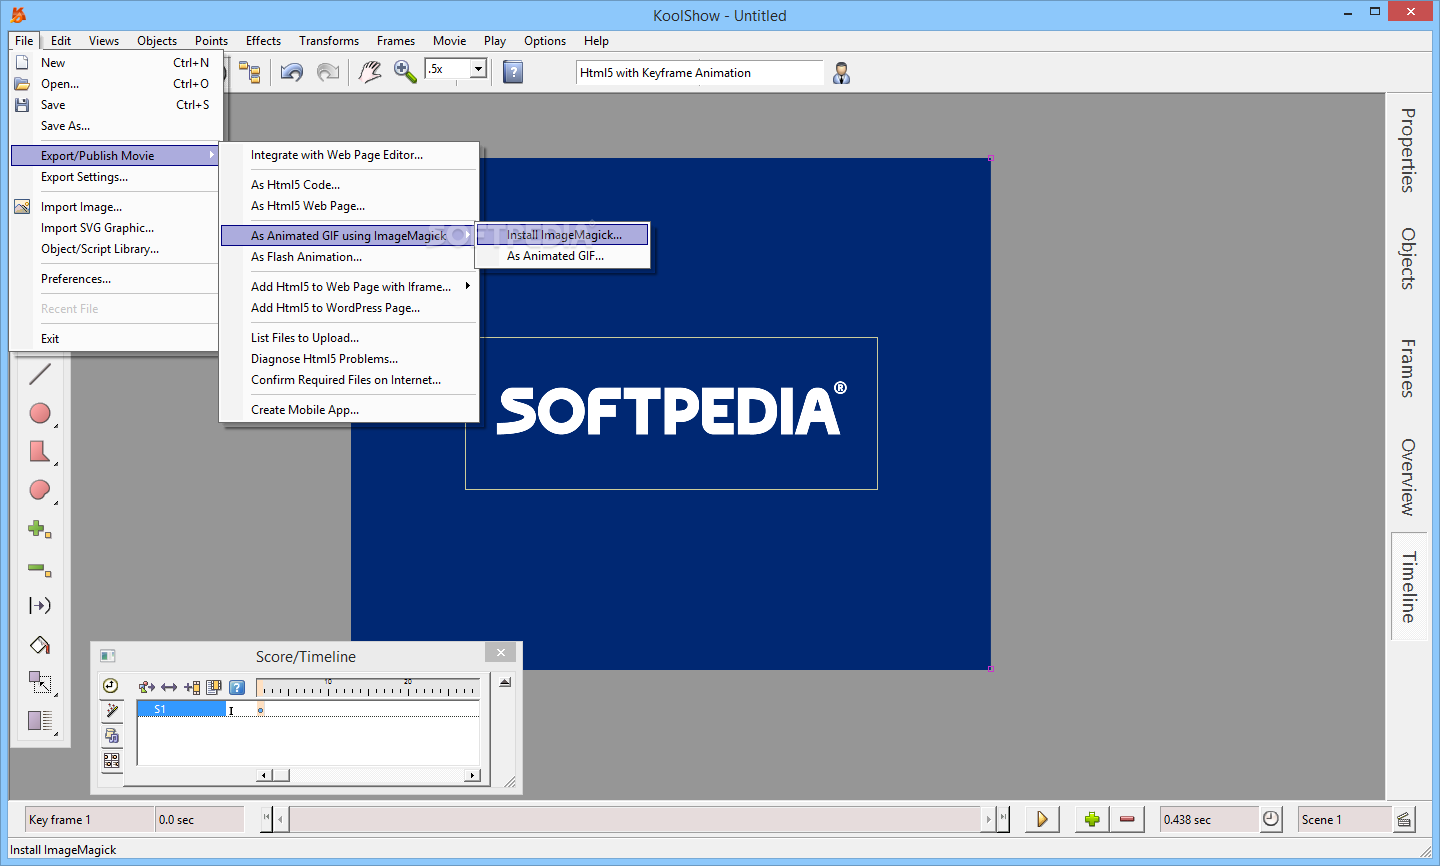
Task: Select the paint bucket fill tool
Action: tap(40, 645)
